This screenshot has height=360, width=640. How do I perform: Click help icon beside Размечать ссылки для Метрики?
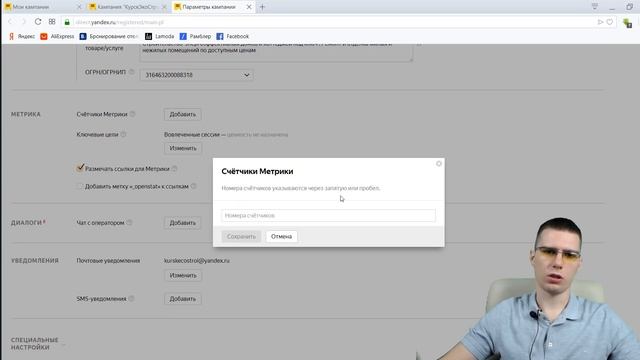[x=175, y=168]
